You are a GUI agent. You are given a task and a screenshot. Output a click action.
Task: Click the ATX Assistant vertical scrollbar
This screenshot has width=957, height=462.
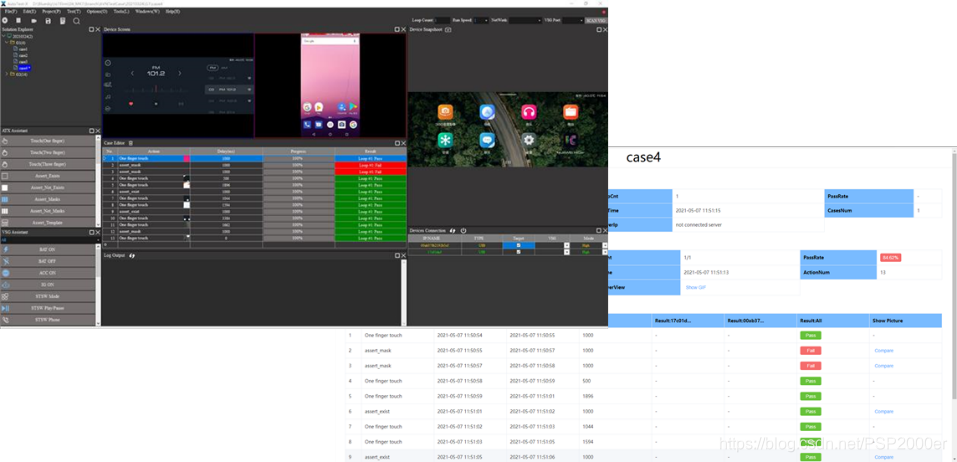click(x=98, y=181)
